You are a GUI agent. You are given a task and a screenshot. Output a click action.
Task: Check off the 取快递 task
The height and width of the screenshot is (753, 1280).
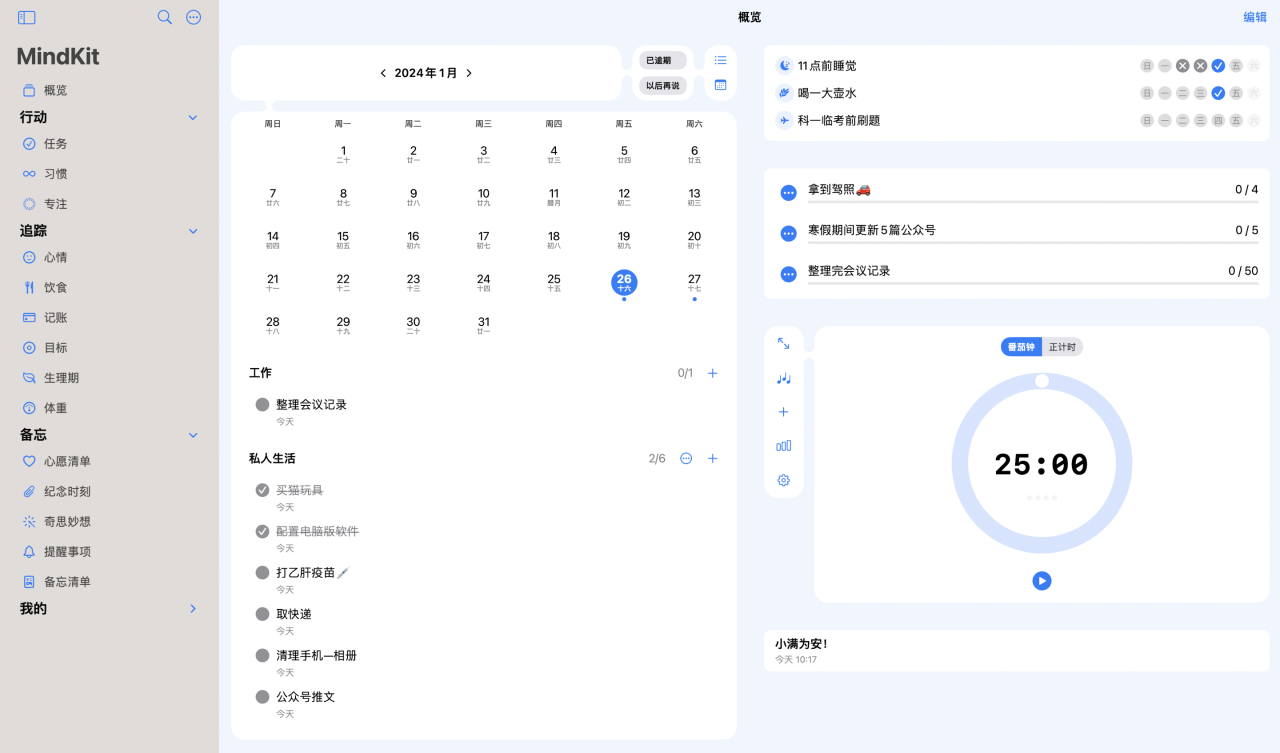[262, 614]
